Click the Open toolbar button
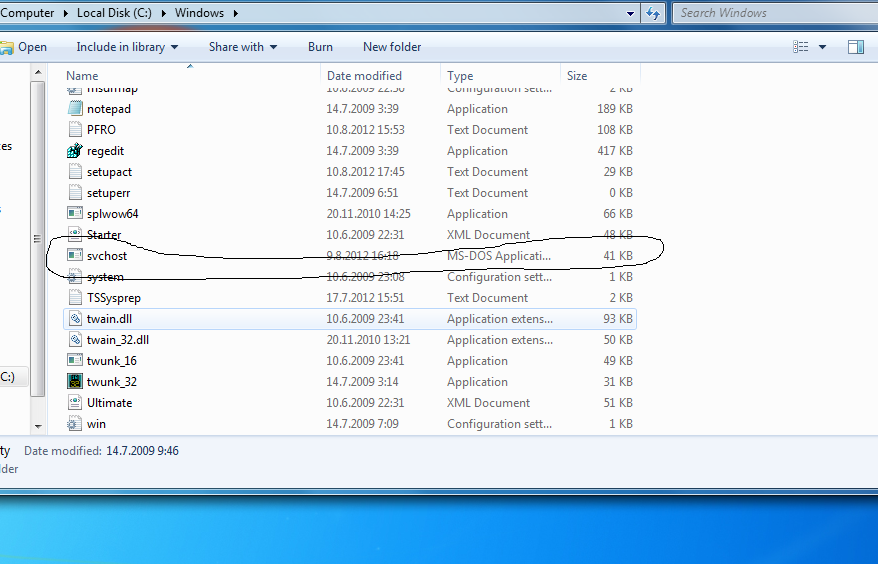The width and height of the screenshot is (878, 564). pos(24,47)
